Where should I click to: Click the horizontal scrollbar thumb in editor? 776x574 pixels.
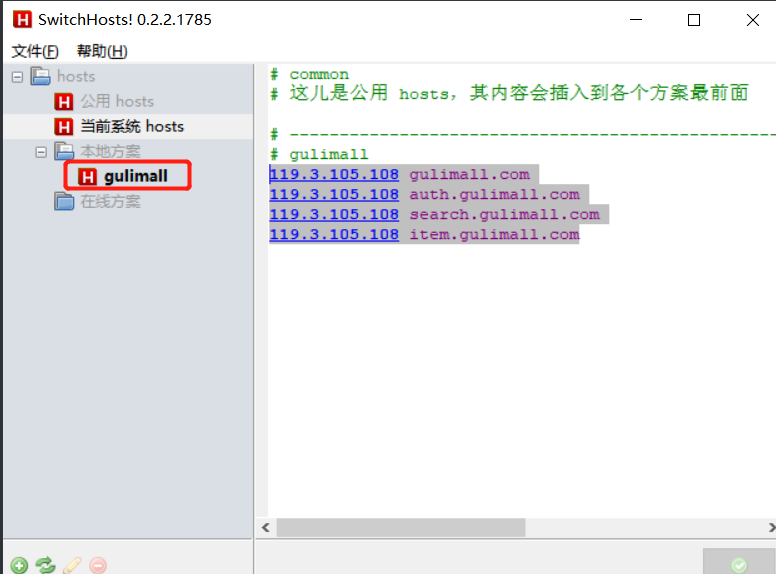pos(401,527)
